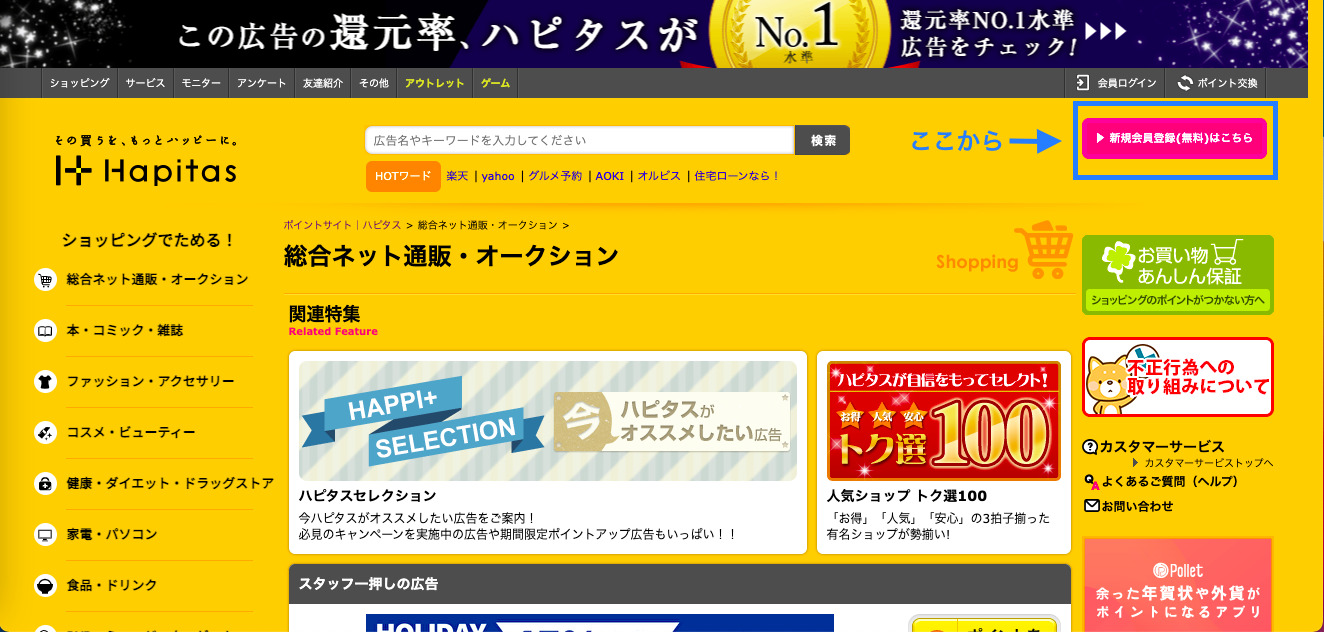Click the cosmetics icon beside コスメ・ビューティー
The width and height of the screenshot is (1324, 632).
tap(45, 433)
